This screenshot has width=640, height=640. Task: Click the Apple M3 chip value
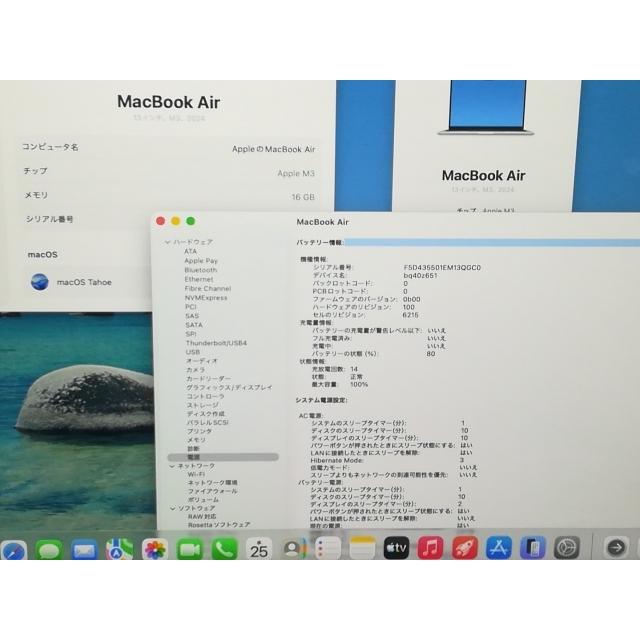click(x=296, y=173)
